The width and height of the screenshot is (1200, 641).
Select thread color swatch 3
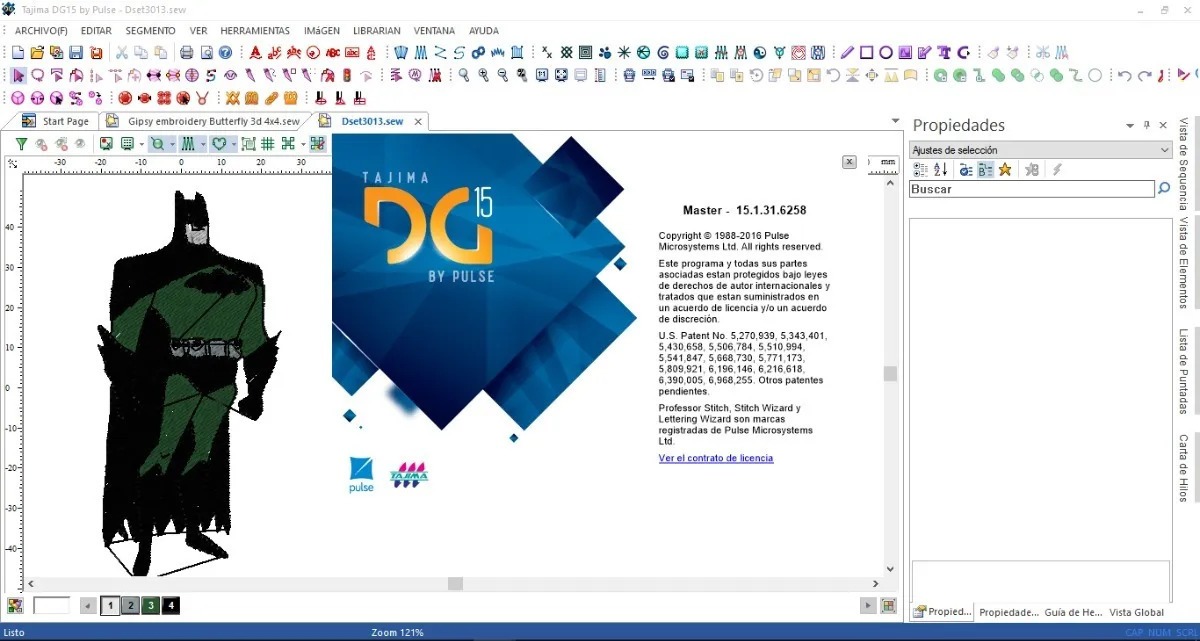[150, 605]
